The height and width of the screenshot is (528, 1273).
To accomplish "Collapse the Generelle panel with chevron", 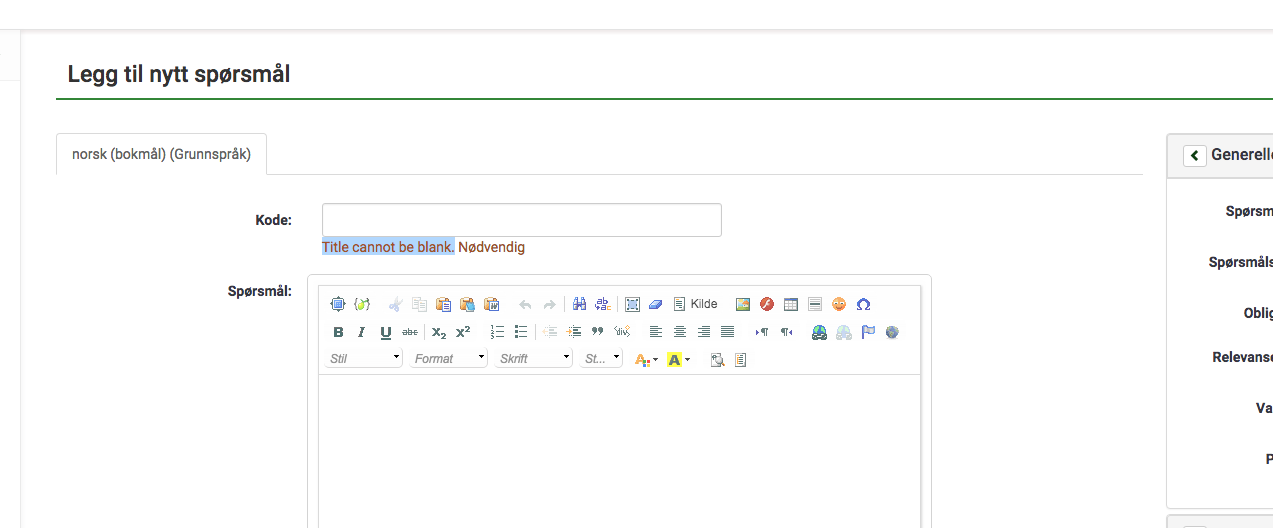I will (x=1195, y=155).
